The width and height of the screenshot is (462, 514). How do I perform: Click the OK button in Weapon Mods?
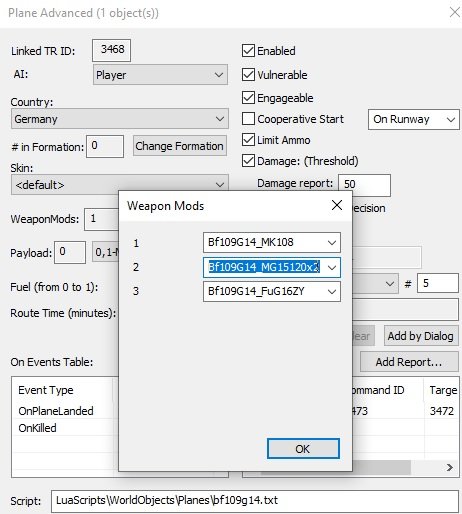click(x=303, y=449)
